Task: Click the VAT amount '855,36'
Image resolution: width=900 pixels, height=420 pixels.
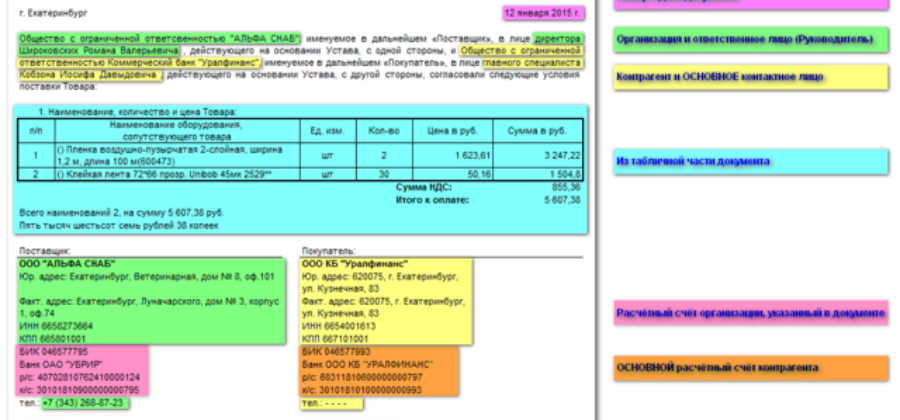Action: pos(565,188)
